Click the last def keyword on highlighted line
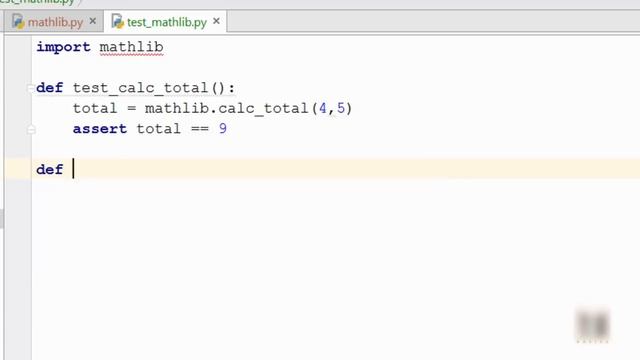640x360 pixels. (x=50, y=169)
